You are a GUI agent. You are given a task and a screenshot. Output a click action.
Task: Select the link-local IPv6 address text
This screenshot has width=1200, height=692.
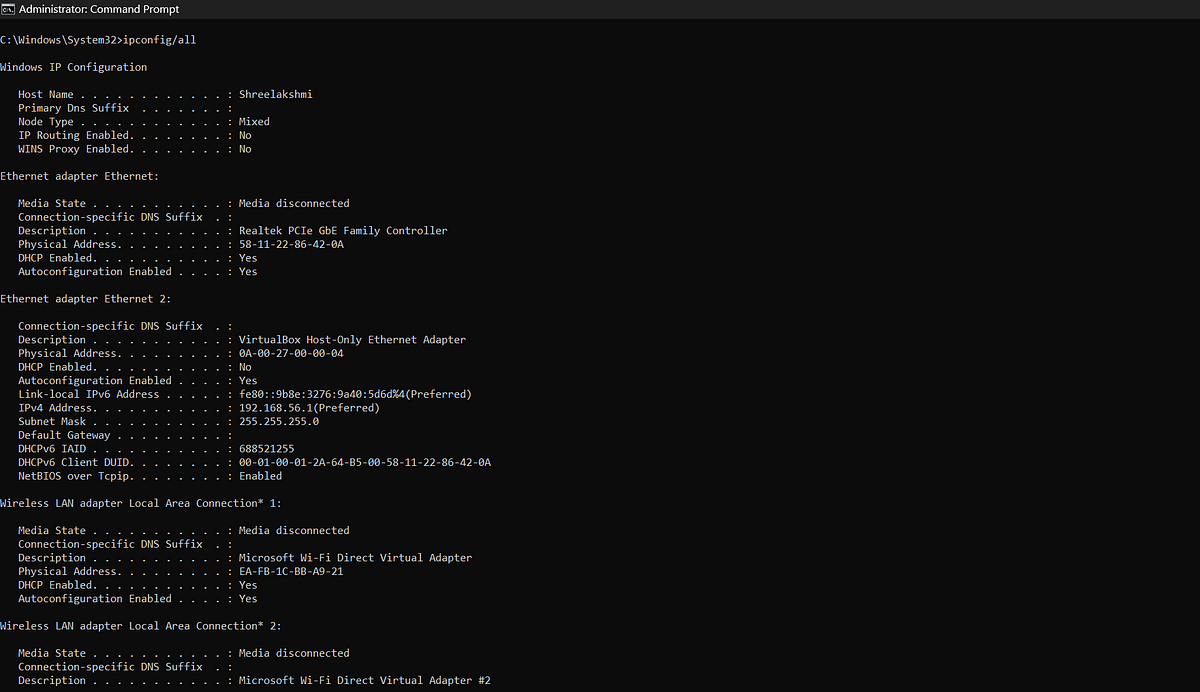pos(353,393)
